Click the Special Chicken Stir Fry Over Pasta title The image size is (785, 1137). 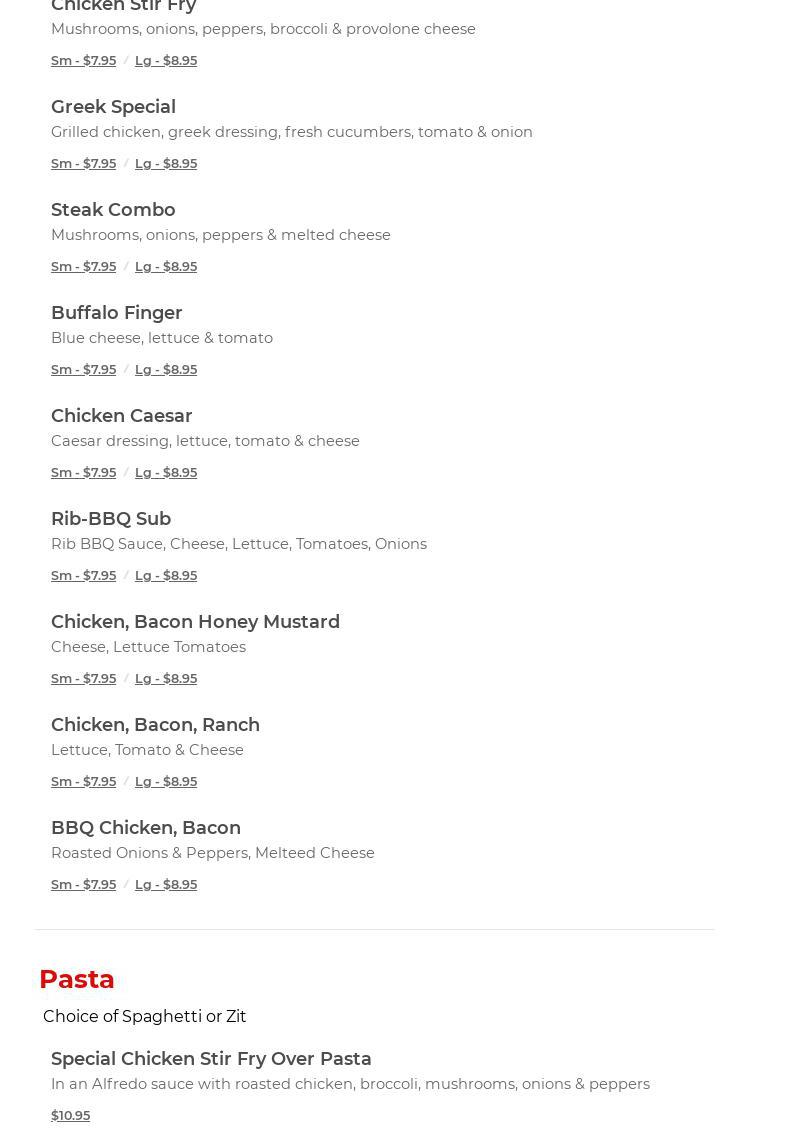[x=211, y=1059]
